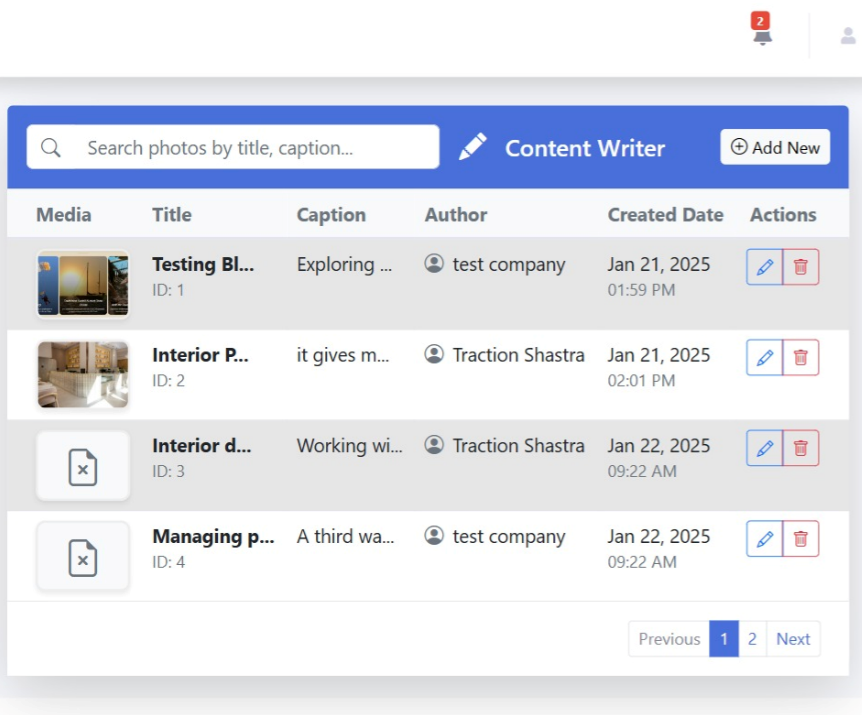The height and width of the screenshot is (715, 862).
Task: Edit the Testing Bl... entry with pencil icon
Action: (764, 267)
